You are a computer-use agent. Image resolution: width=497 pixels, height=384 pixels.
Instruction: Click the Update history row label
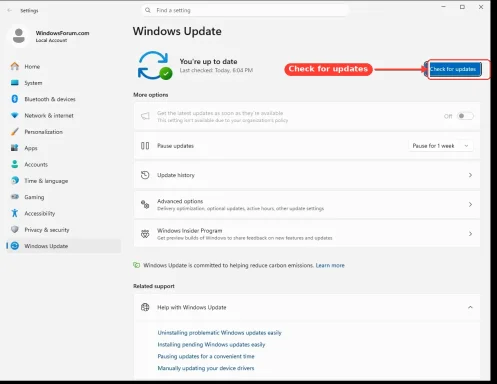(x=176, y=175)
